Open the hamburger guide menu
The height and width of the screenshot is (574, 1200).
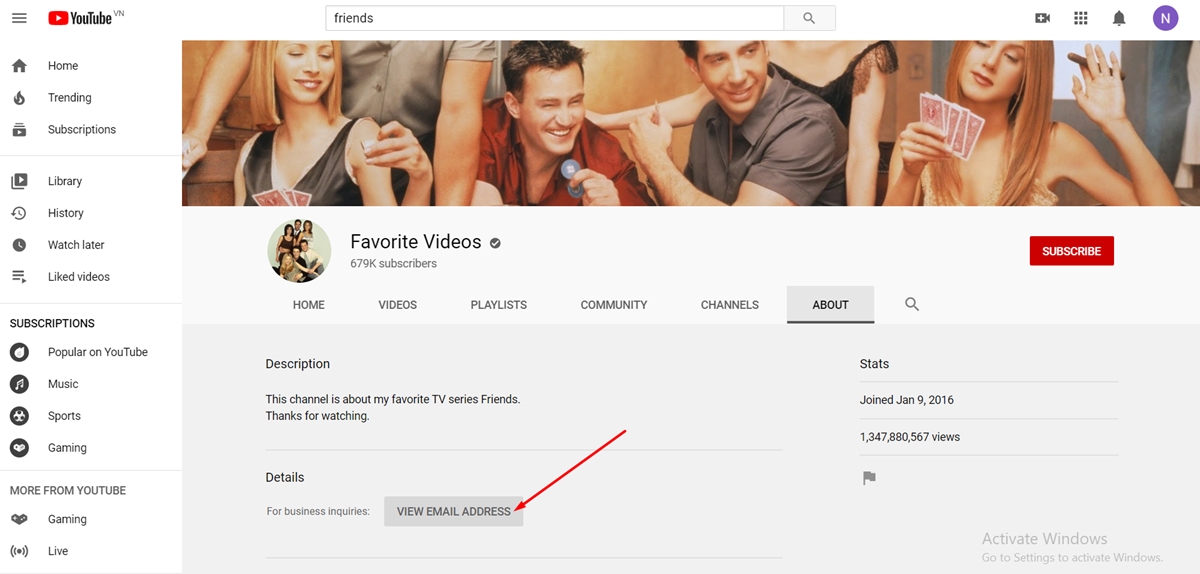[x=19, y=18]
